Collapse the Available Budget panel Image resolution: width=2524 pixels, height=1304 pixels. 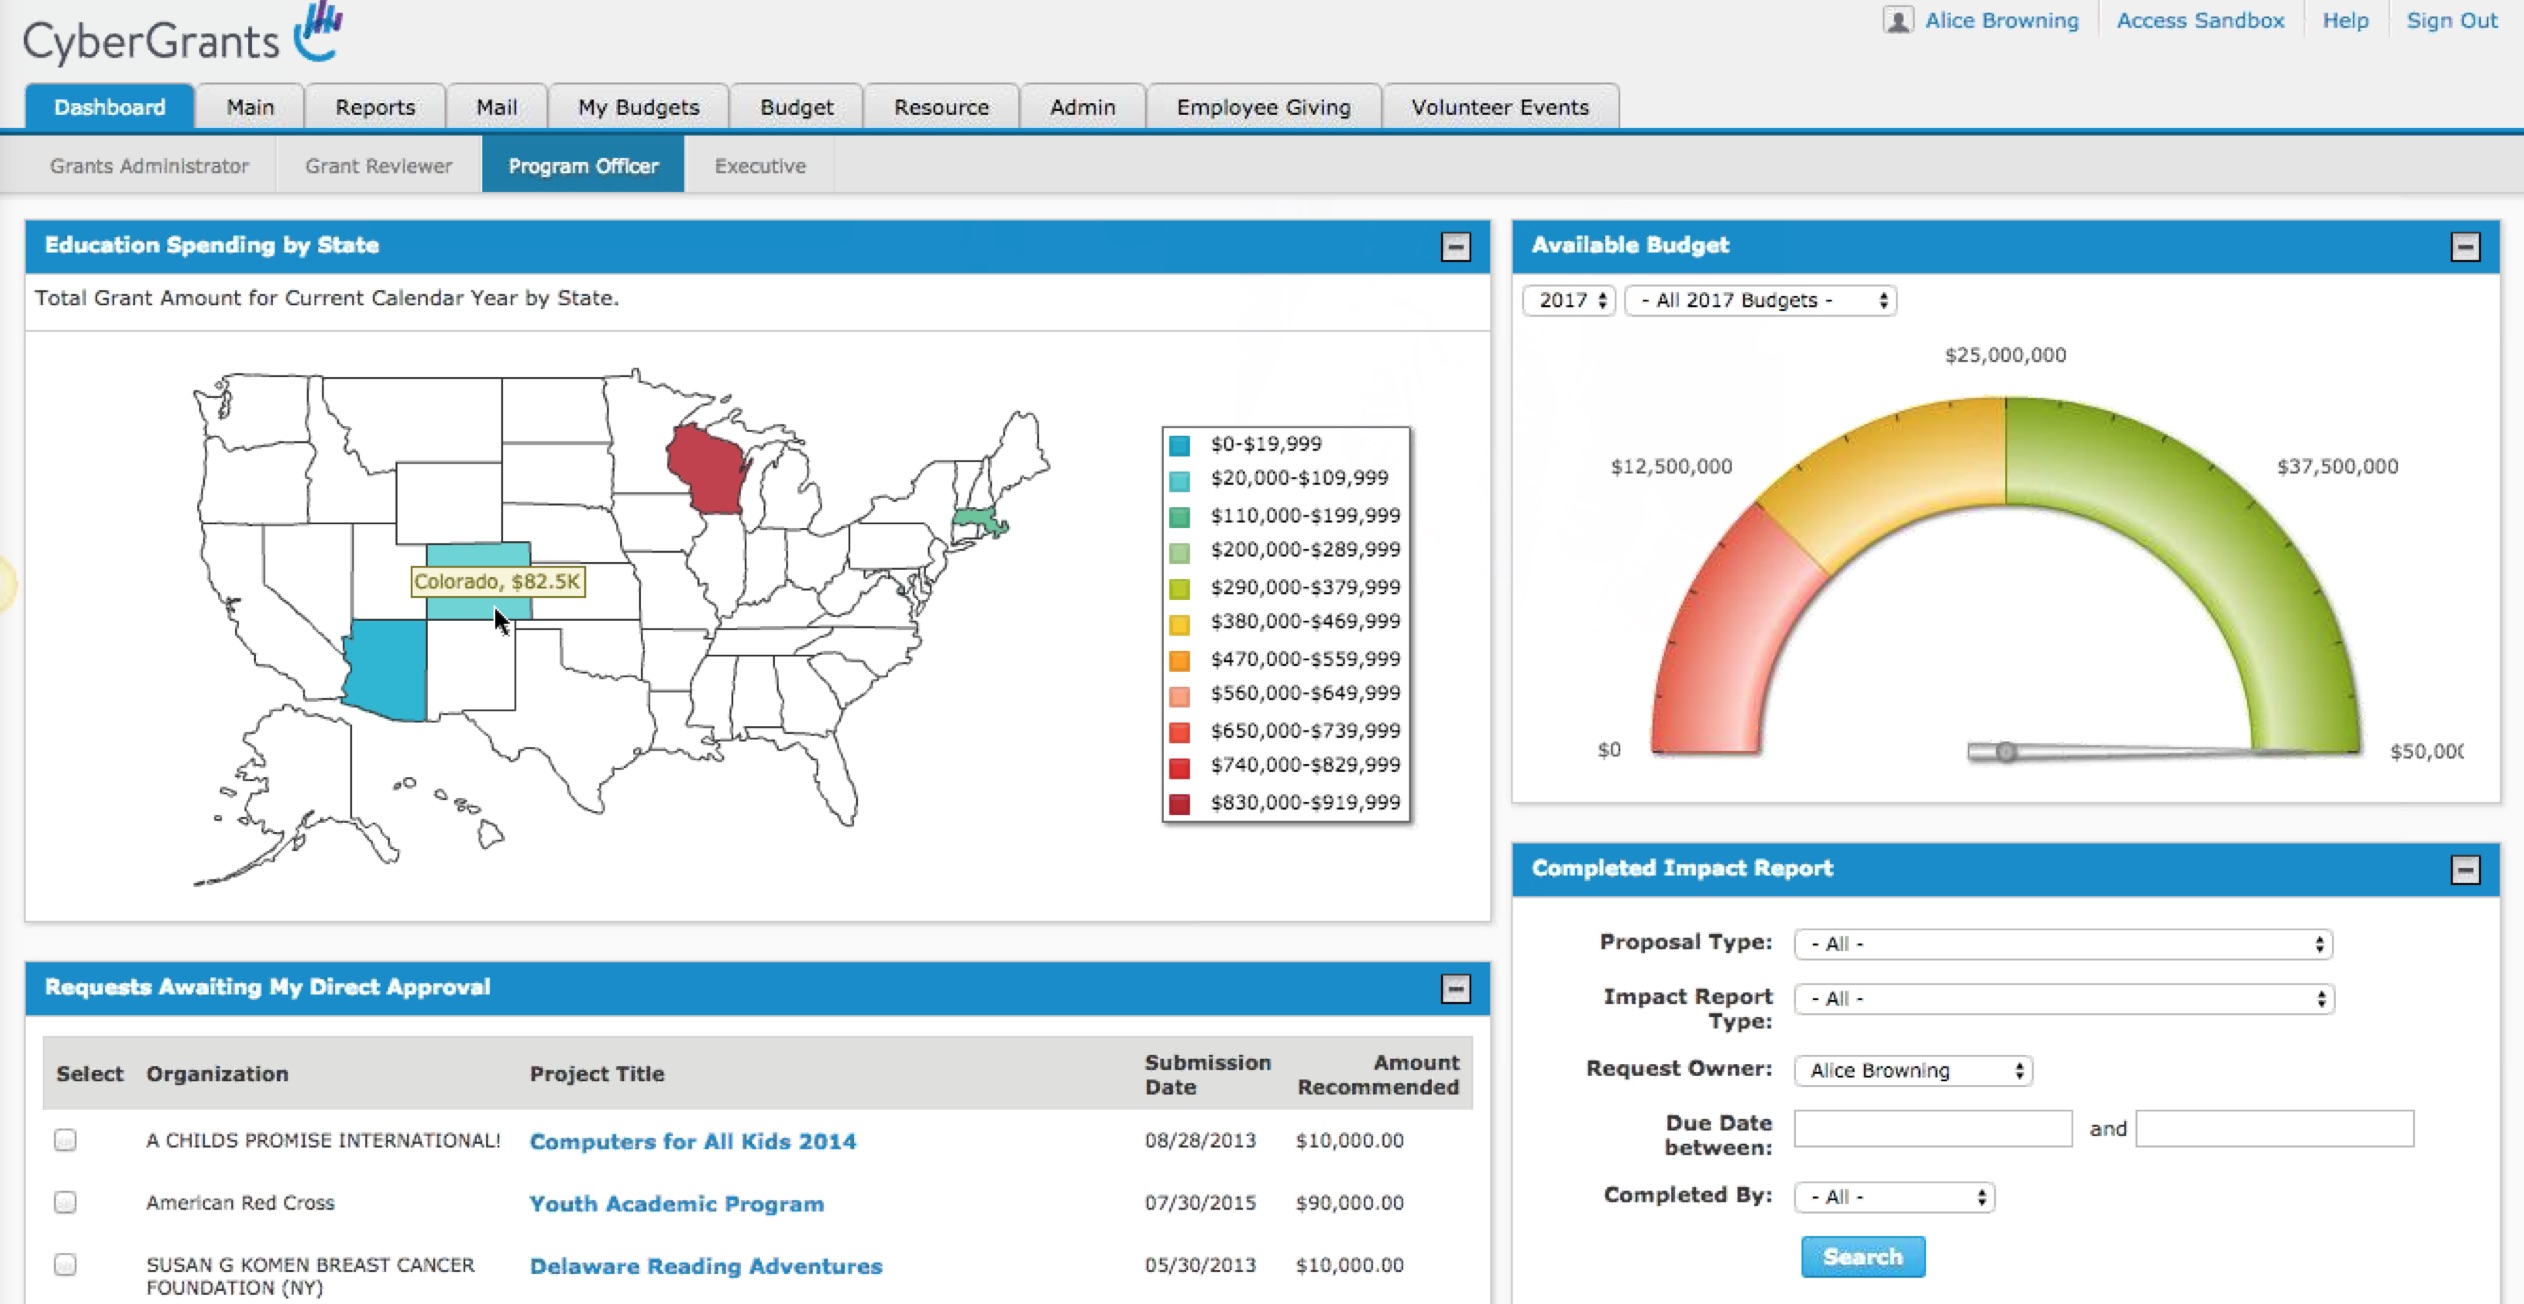2464,247
